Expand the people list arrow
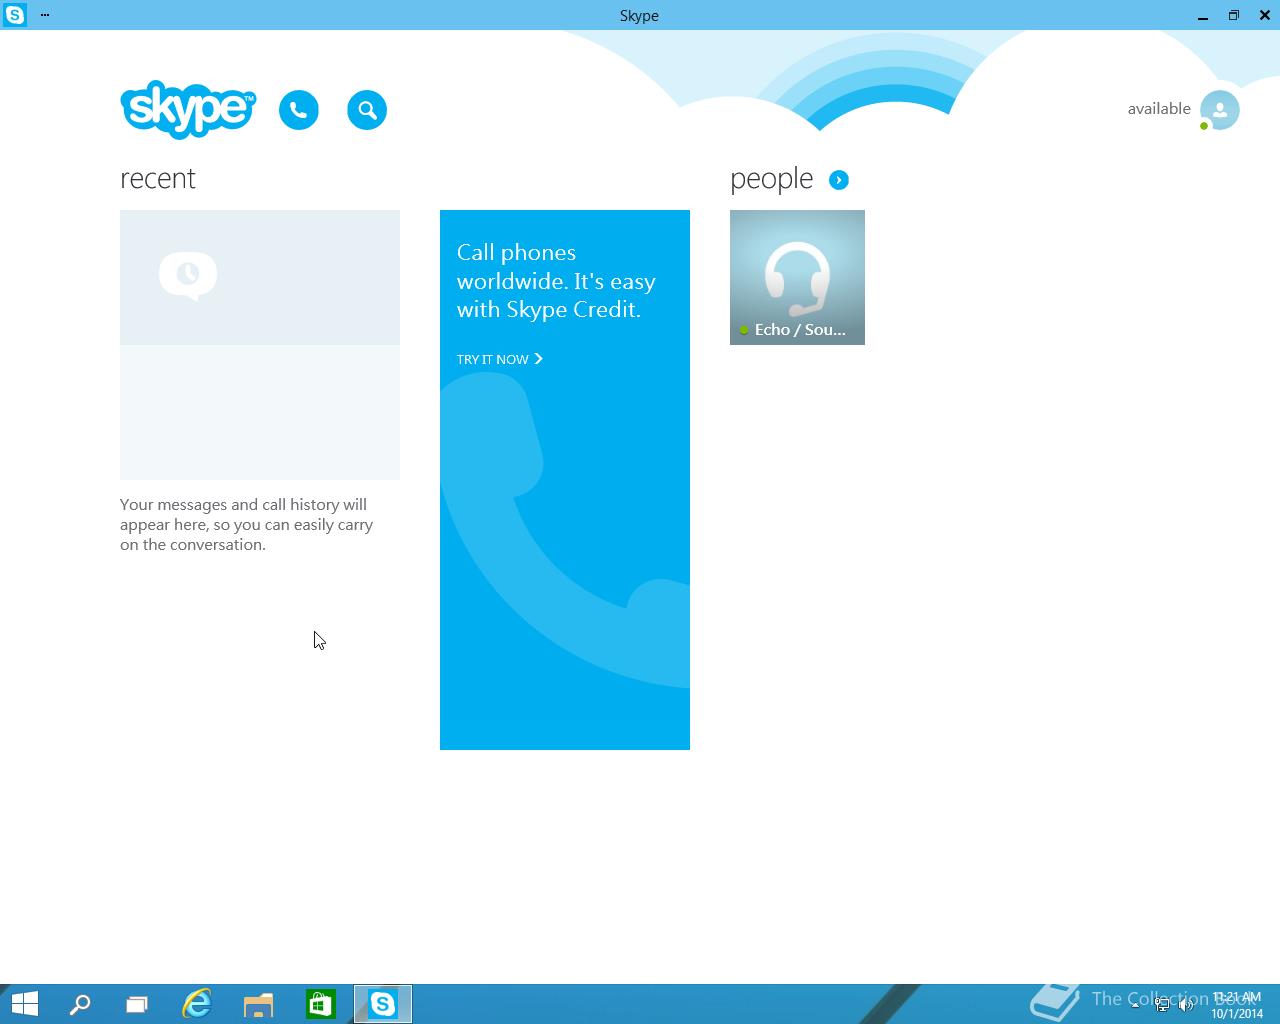Image resolution: width=1280 pixels, height=1024 pixels. click(839, 180)
